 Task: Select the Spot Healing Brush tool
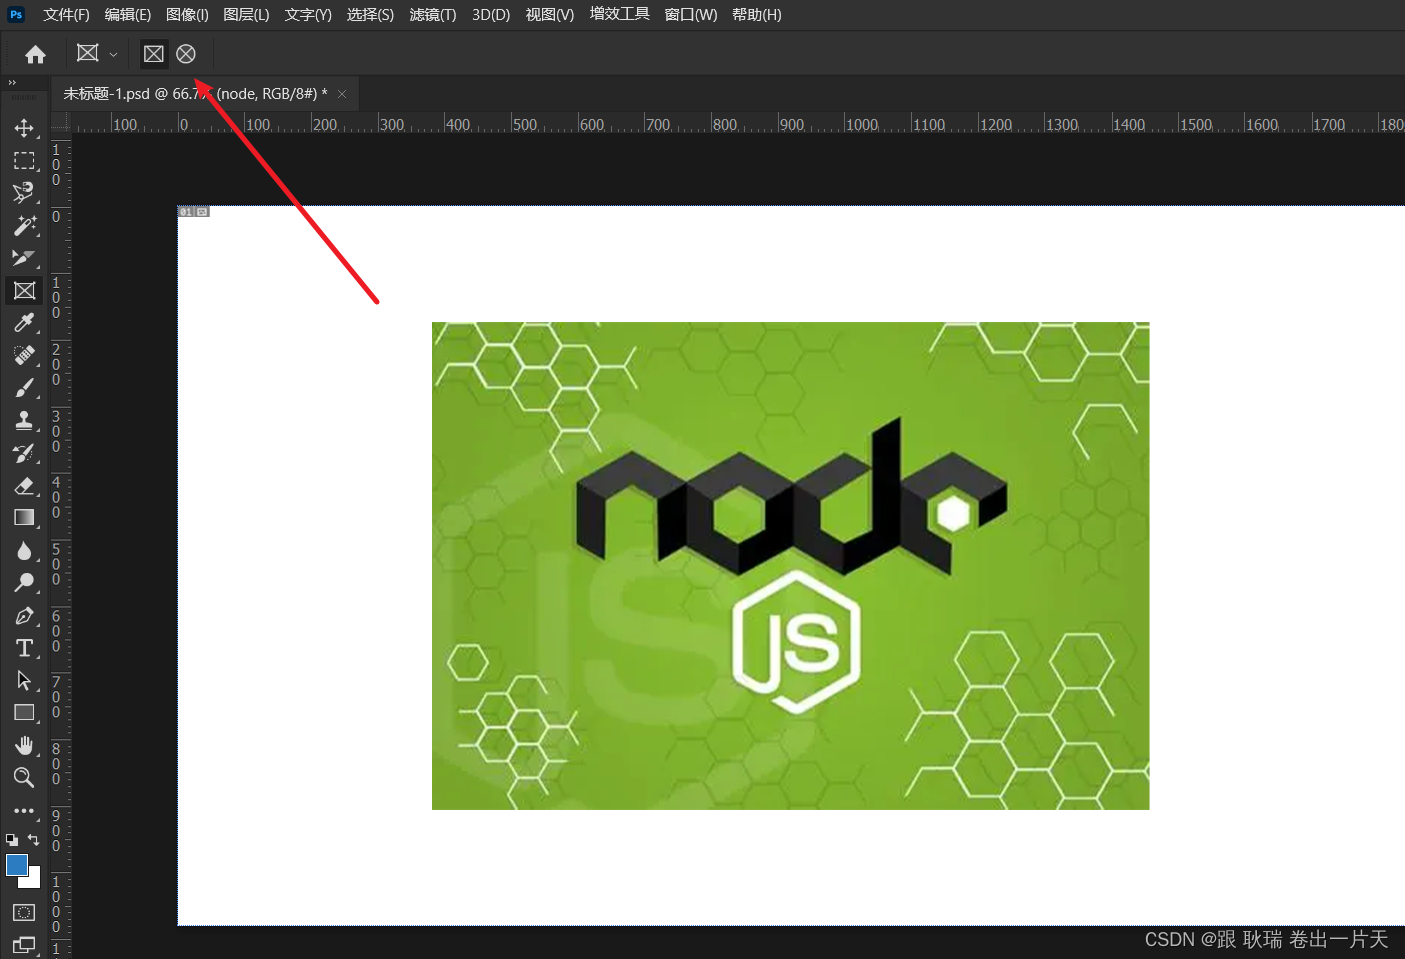pyautogui.click(x=24, y=356)
